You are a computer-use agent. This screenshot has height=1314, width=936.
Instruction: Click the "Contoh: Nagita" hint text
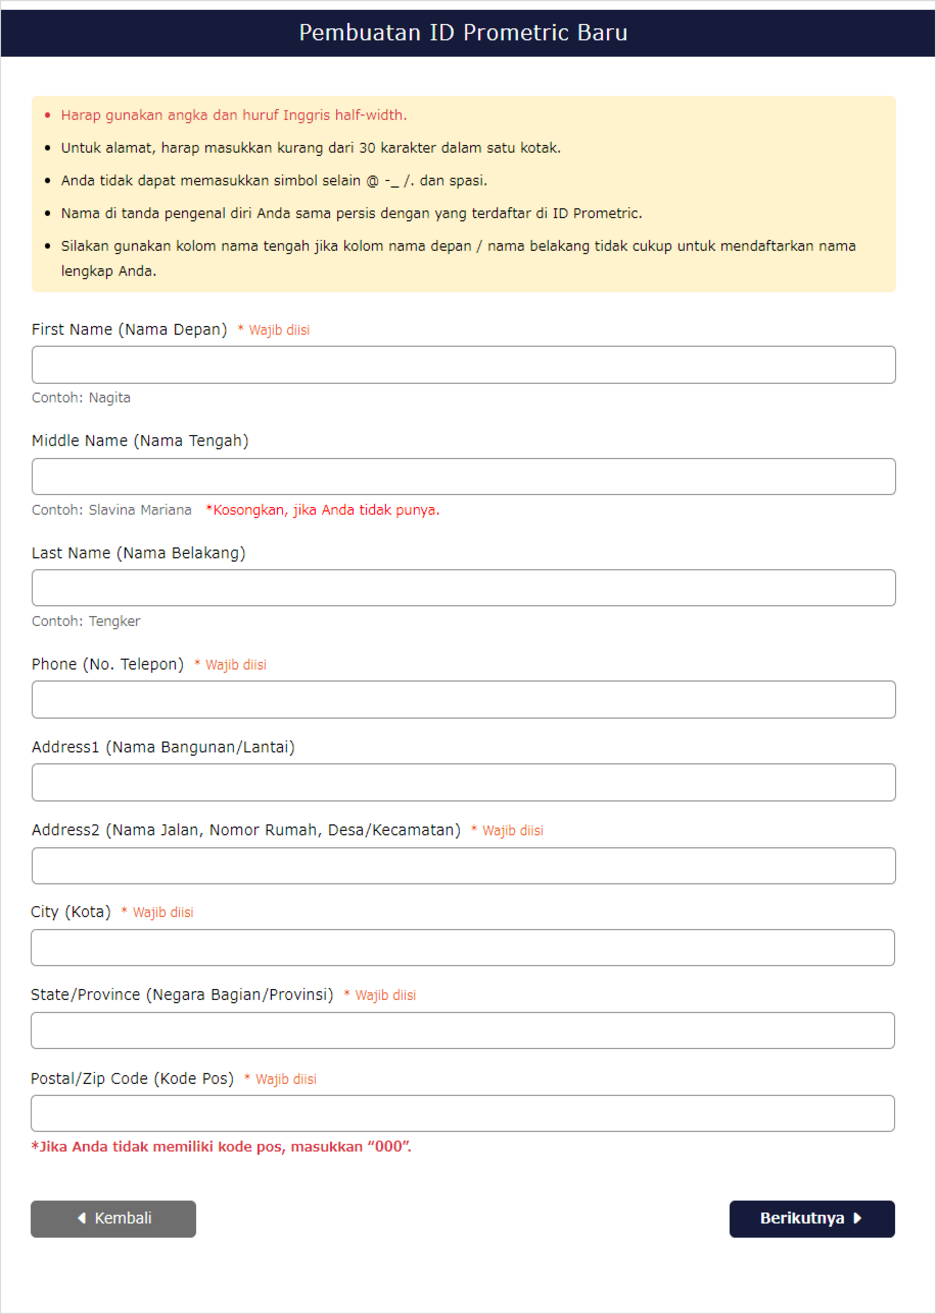click(81, 398)
